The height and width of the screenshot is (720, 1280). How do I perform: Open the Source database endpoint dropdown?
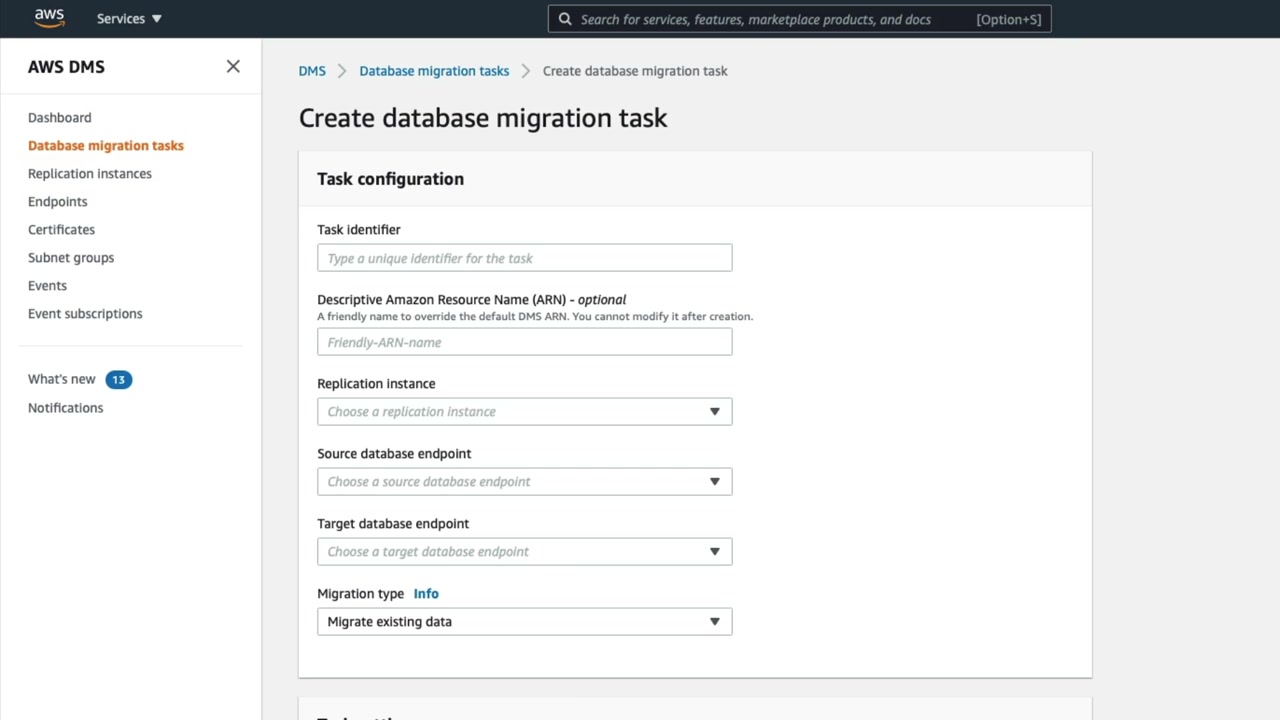tap(524, 481)
